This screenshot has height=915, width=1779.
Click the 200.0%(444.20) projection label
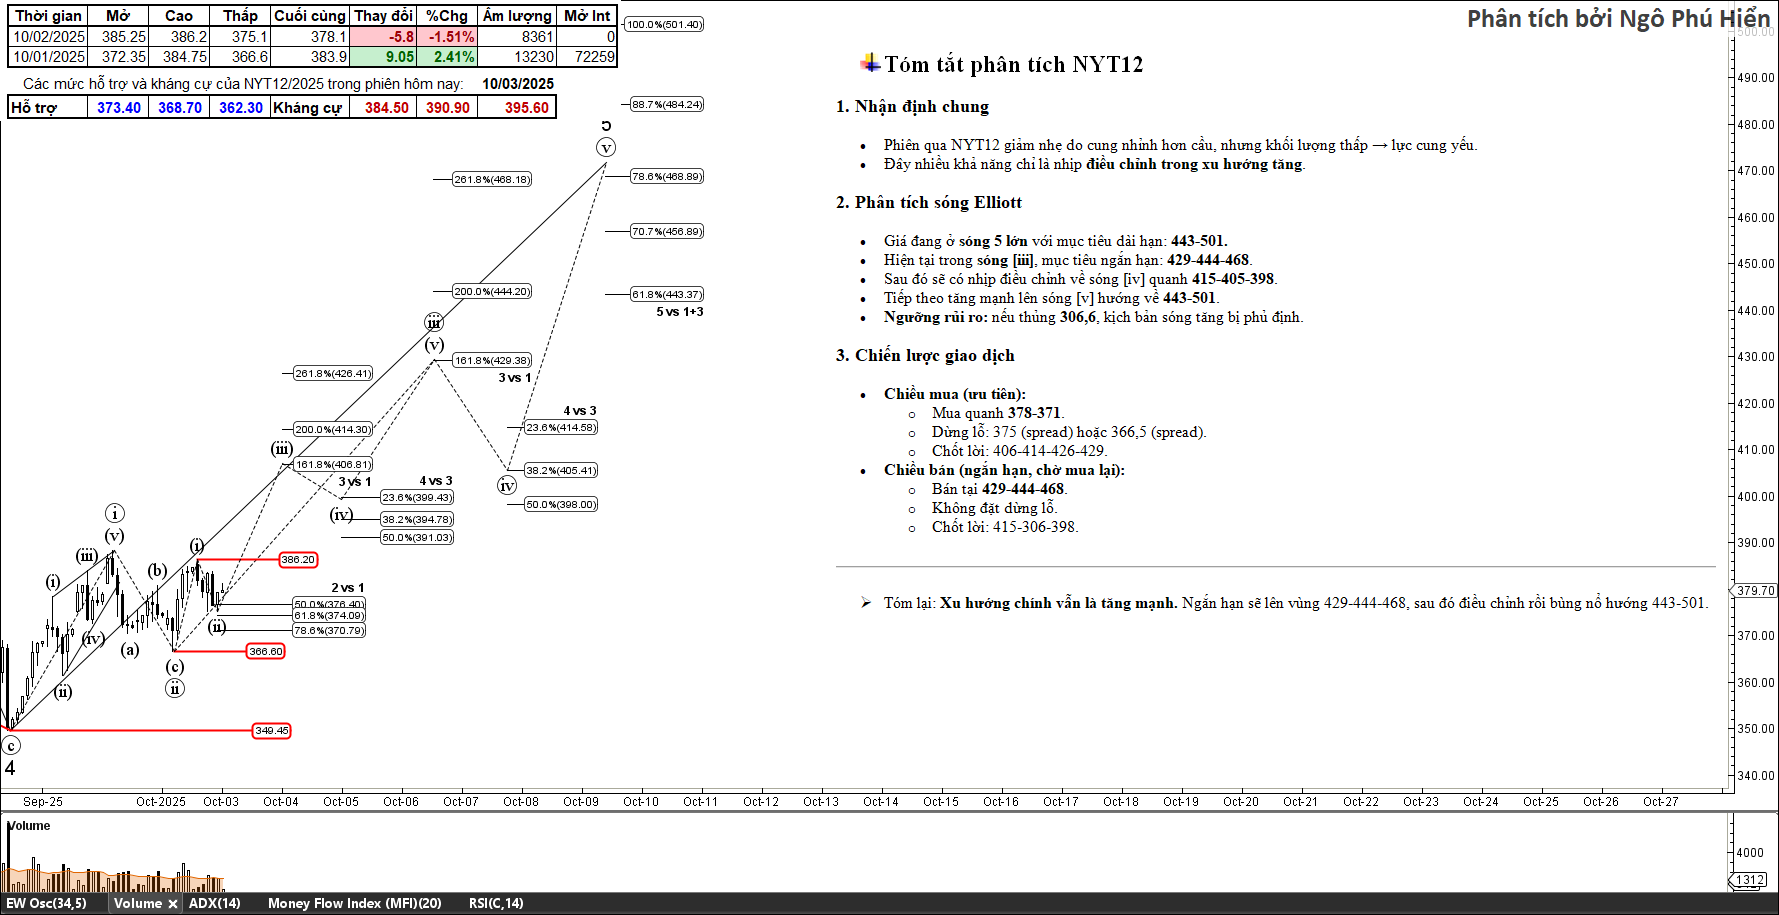492,292
